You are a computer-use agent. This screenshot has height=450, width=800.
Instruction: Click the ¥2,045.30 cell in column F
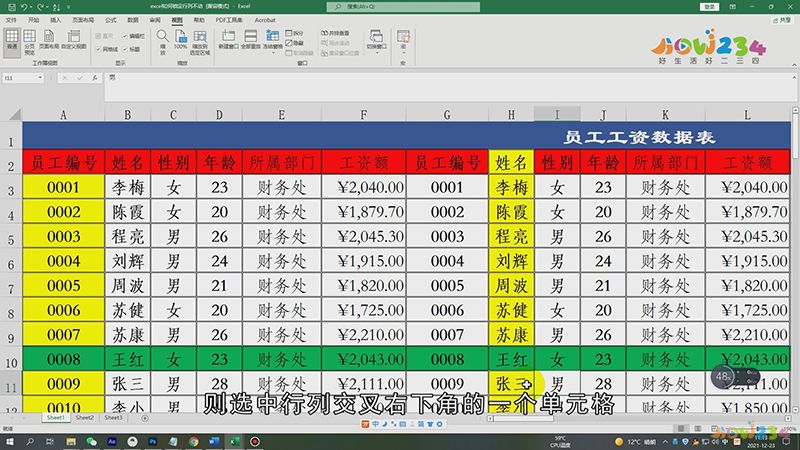click(363, 236)
